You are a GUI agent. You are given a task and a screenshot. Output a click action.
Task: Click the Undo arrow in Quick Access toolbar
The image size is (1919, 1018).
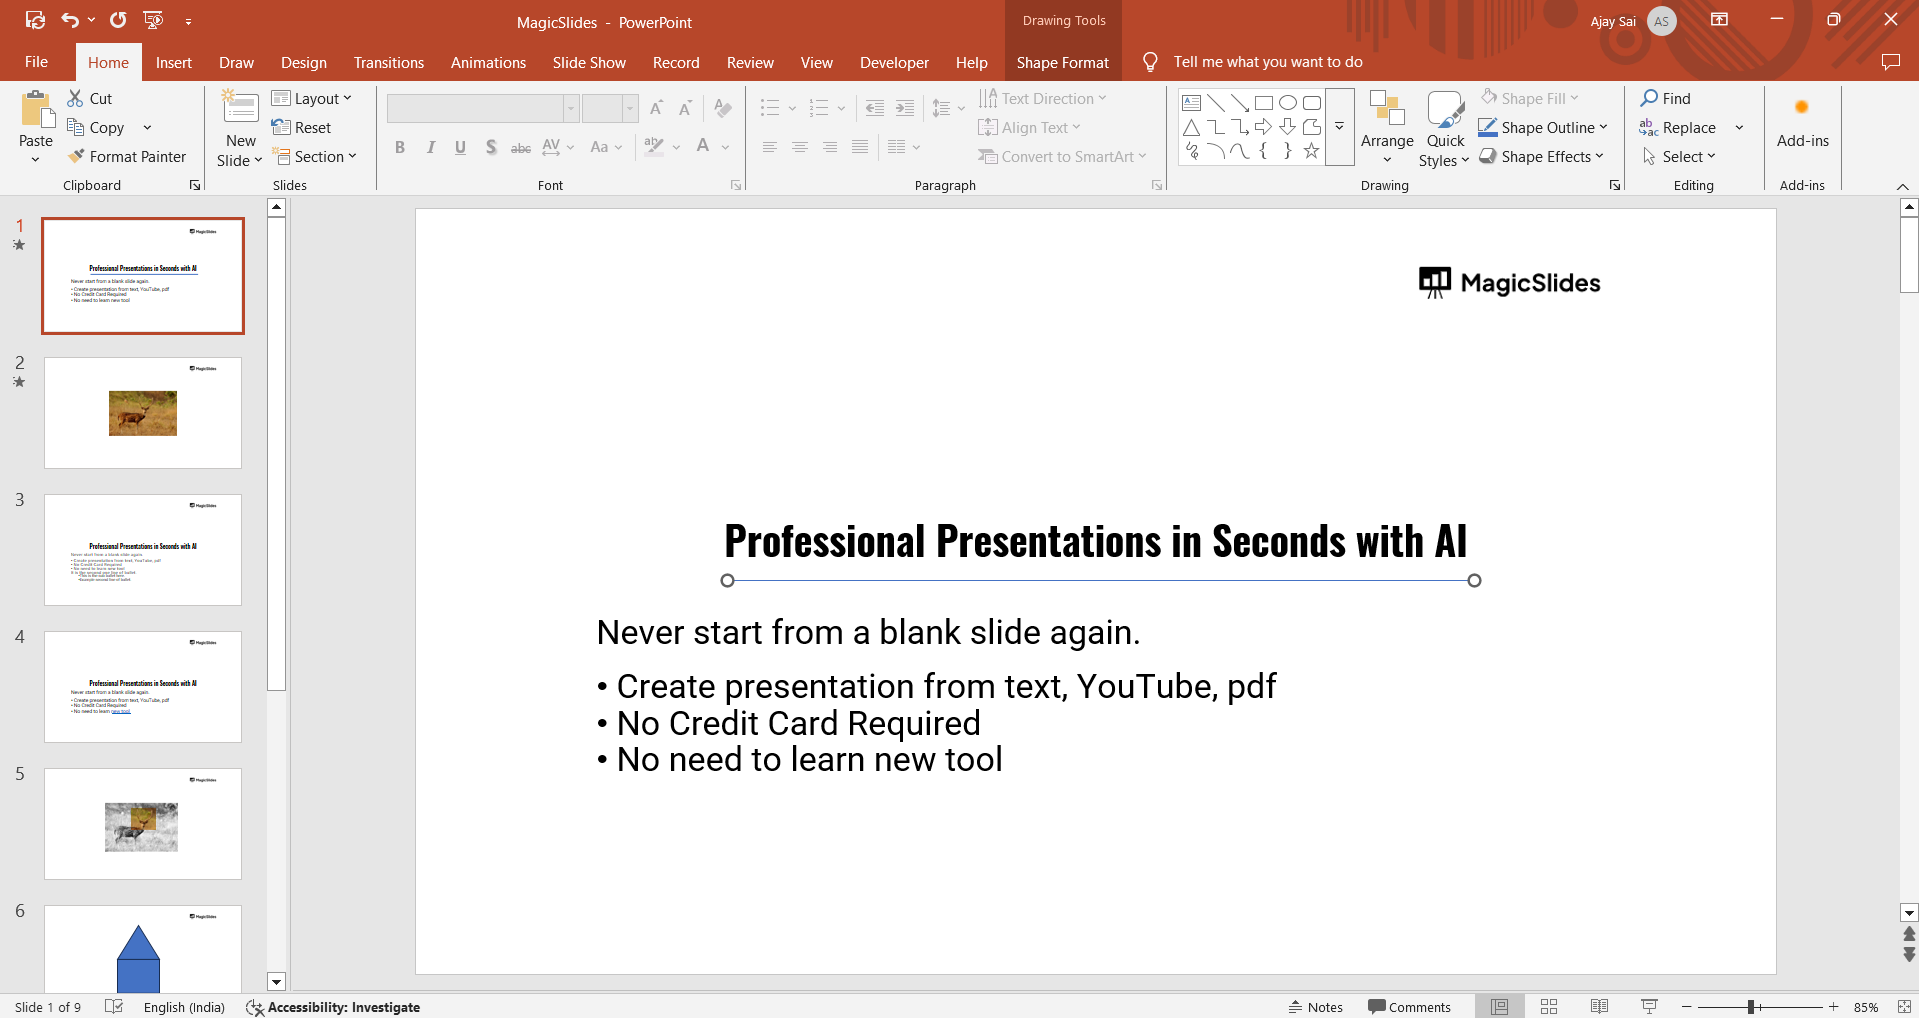[70, 20]
